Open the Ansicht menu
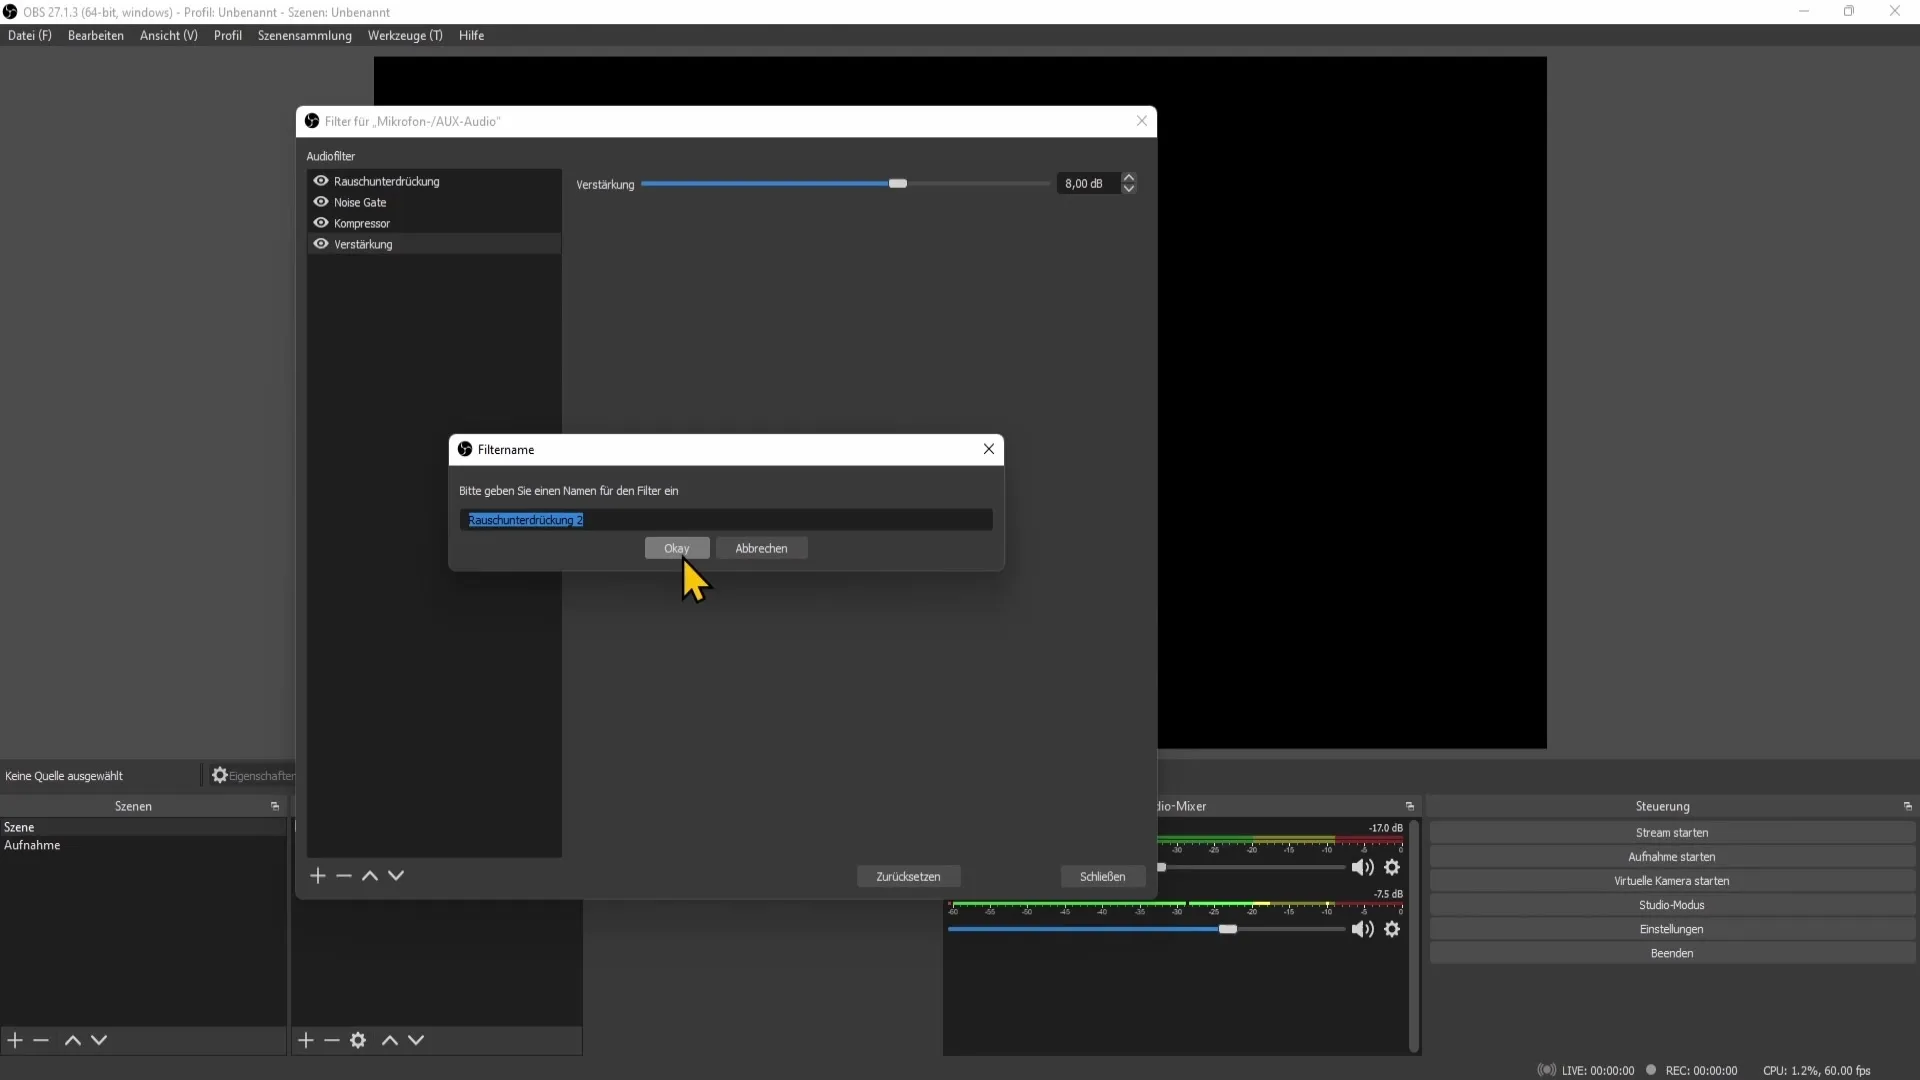This screenshot has height=1080, width=1920. tap(169, 35)
